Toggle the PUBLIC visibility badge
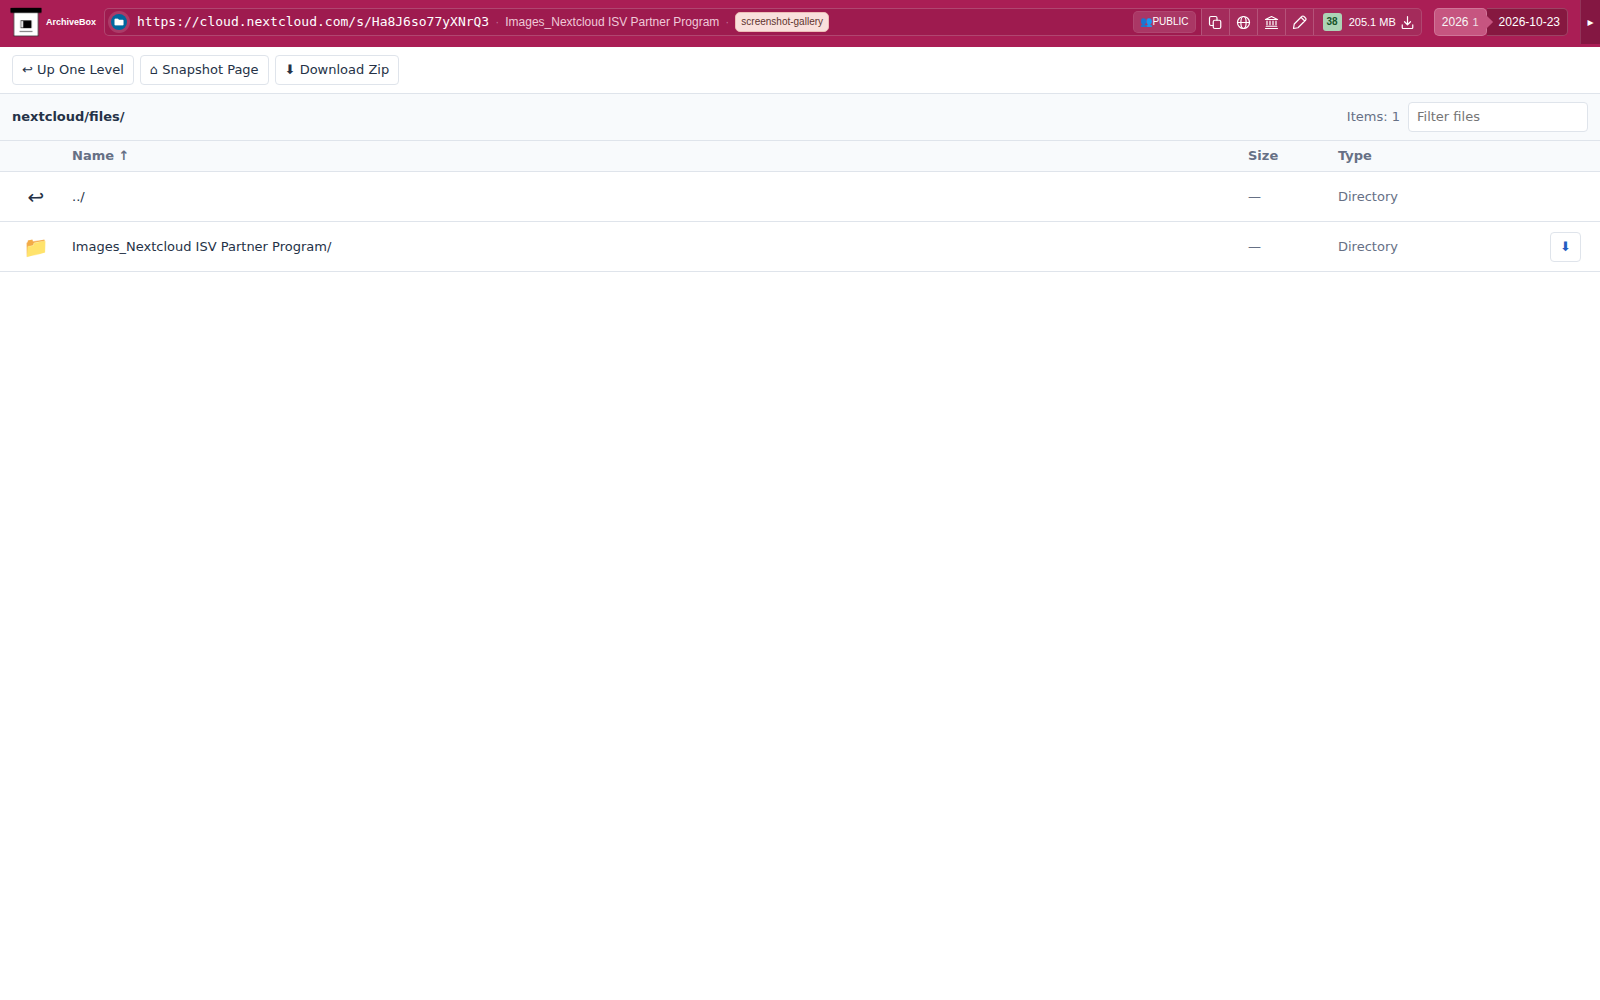This screenshot has width=1600, height=1000. pos(1164,22)
